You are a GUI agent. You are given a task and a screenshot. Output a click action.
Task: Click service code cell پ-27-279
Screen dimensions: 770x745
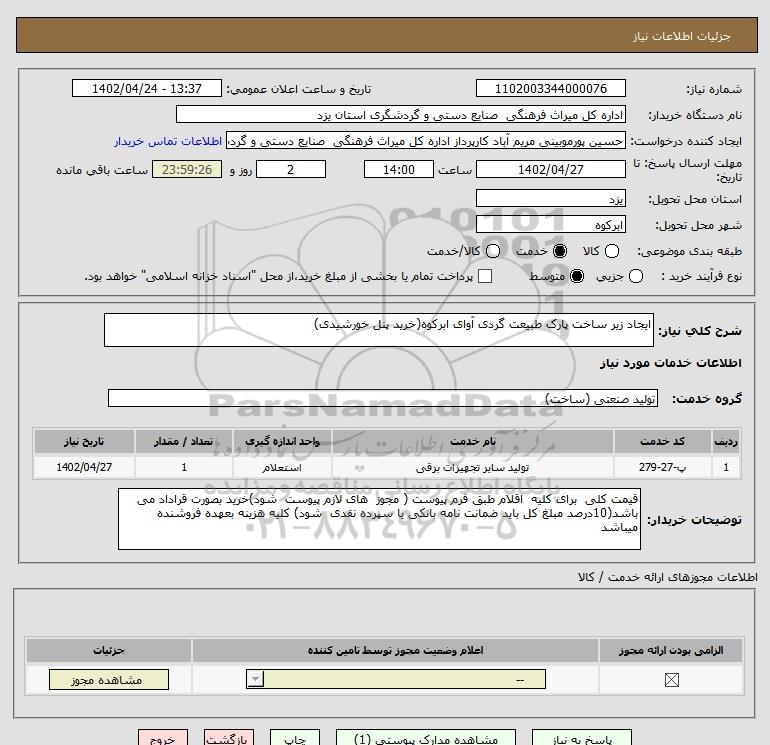tap(662, 467)
